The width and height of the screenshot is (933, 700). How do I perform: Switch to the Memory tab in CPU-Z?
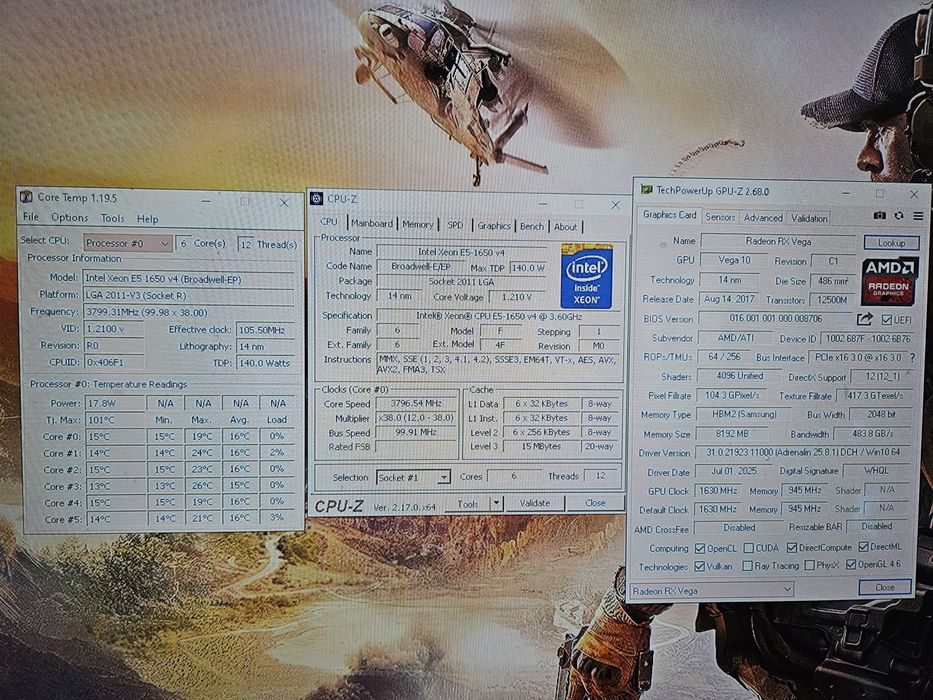click(418, 224)
